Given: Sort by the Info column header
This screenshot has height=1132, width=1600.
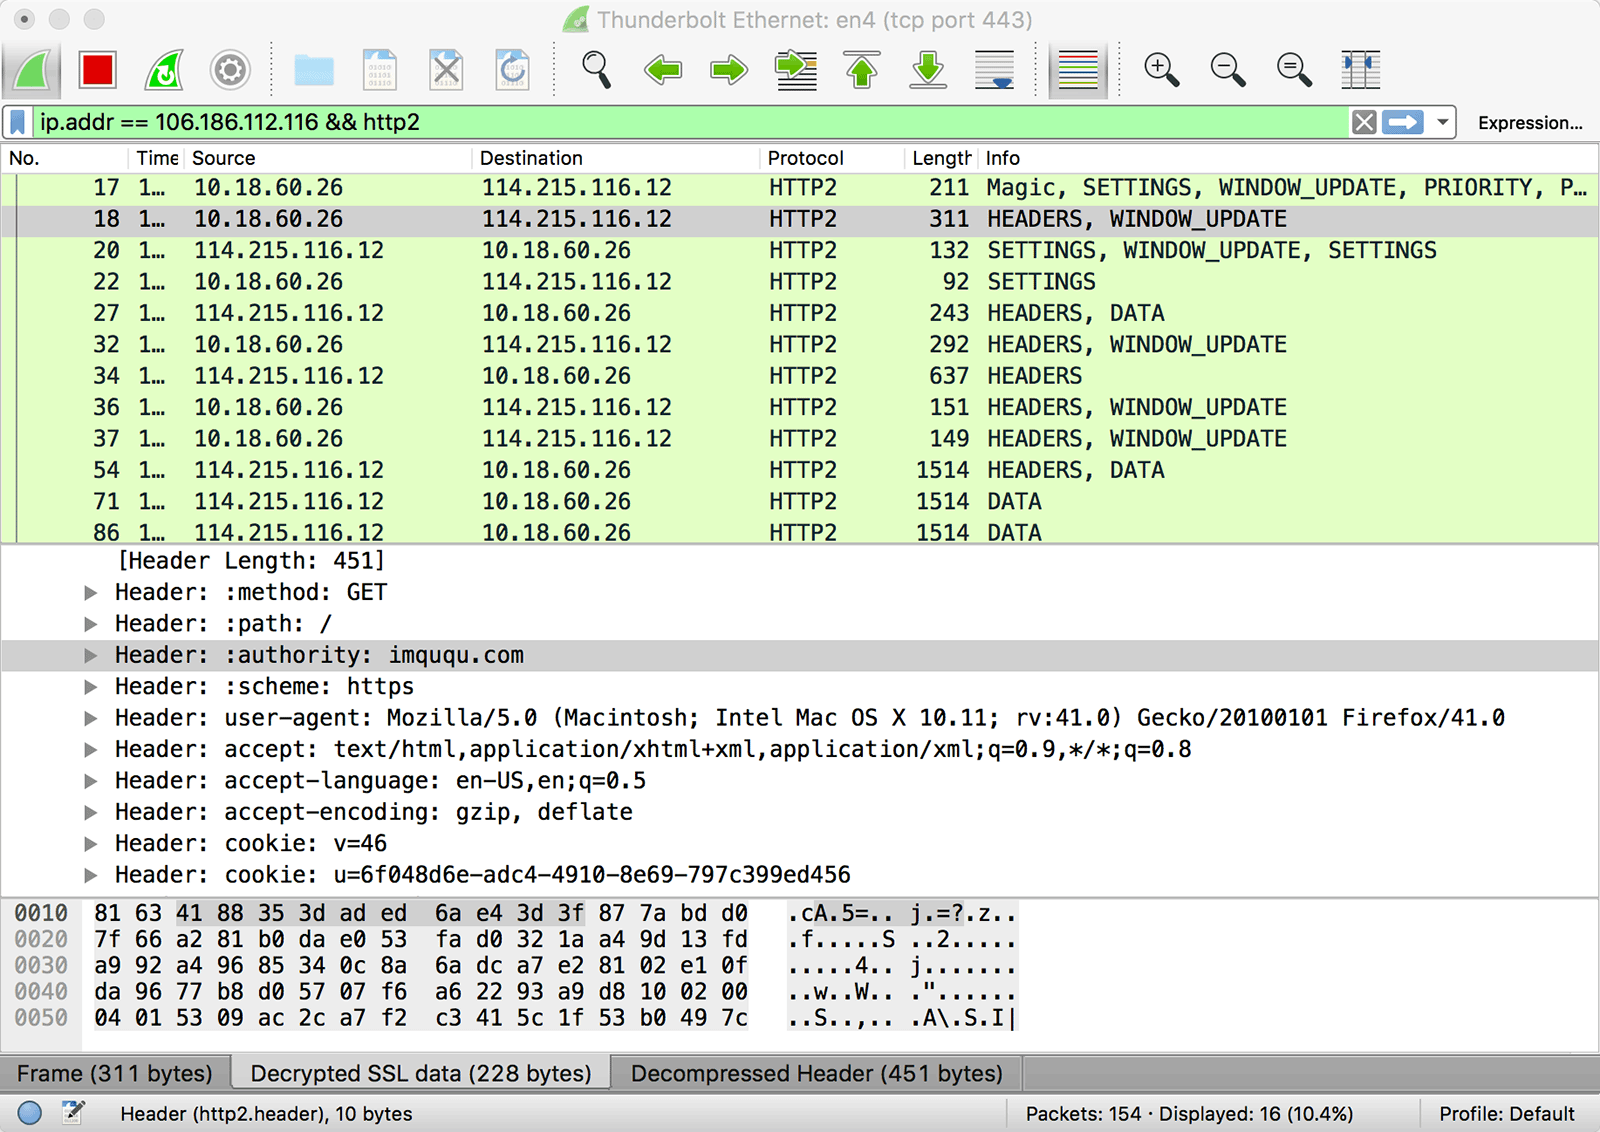Looking at the screenshot, I should (x=1288, y=158).
